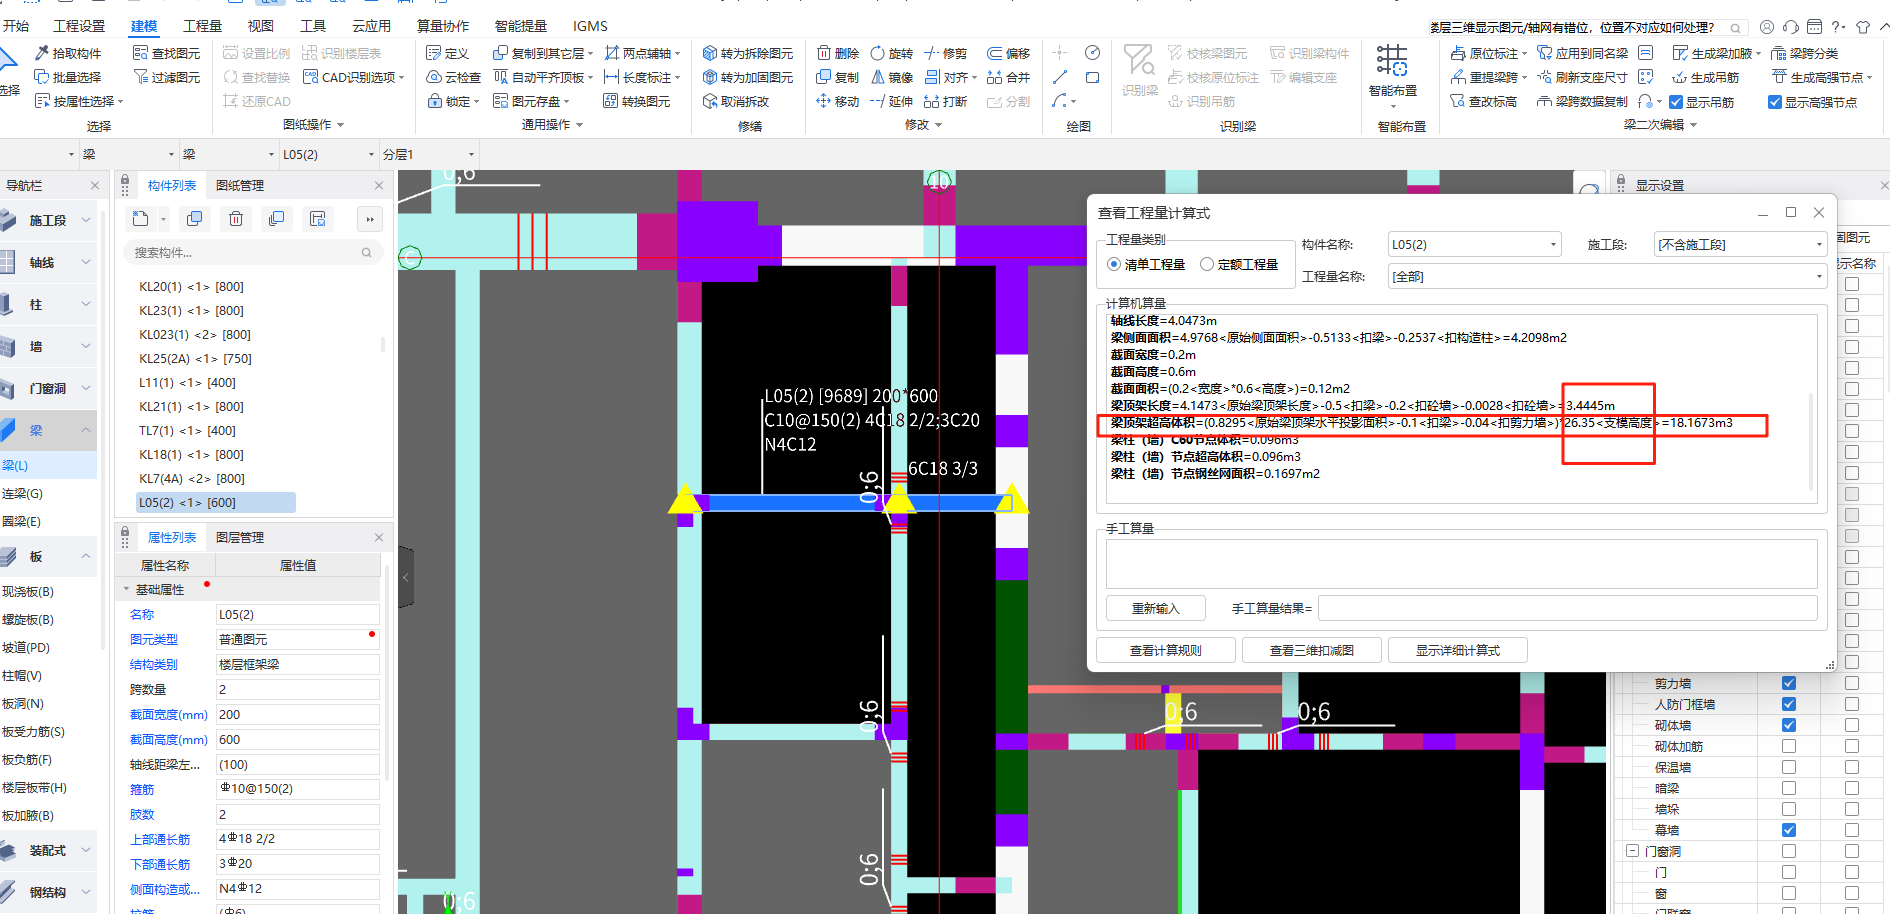Select 定额工程量 radio button
Viewport: 1890px width, 914px height.
[x=1207, y=264]
